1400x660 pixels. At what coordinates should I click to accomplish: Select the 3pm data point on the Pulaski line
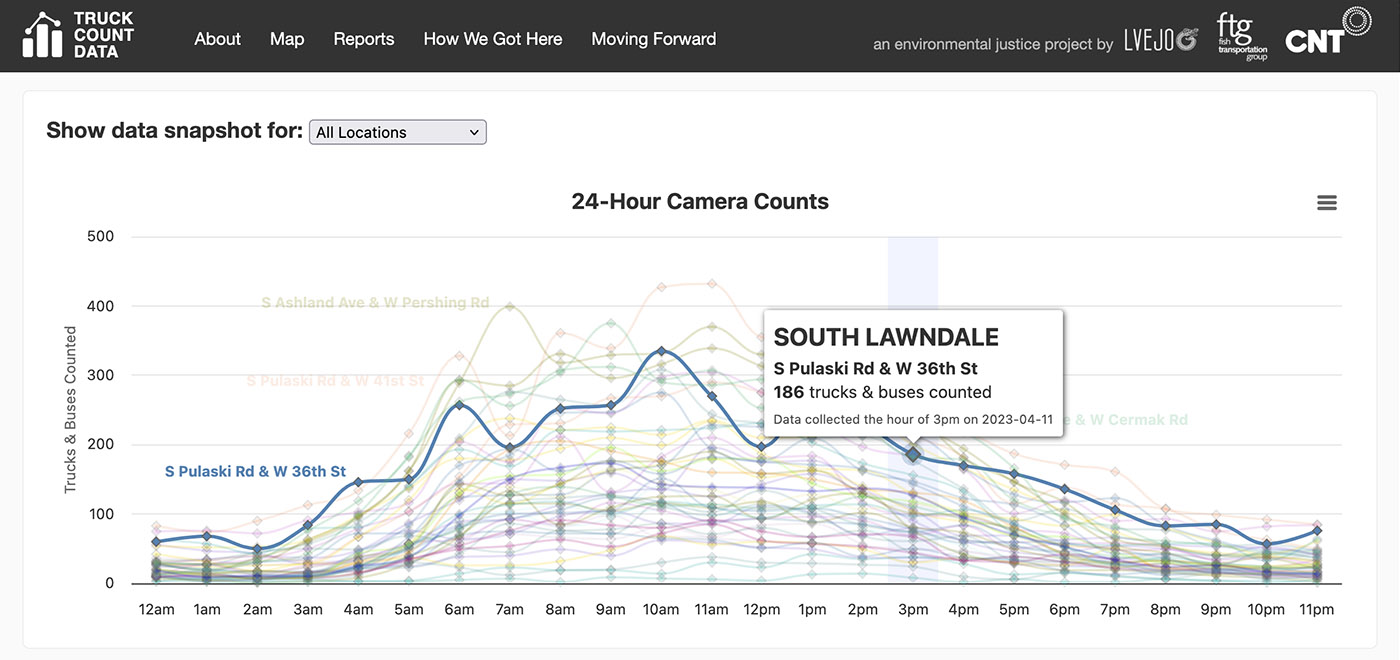point(913,455)
